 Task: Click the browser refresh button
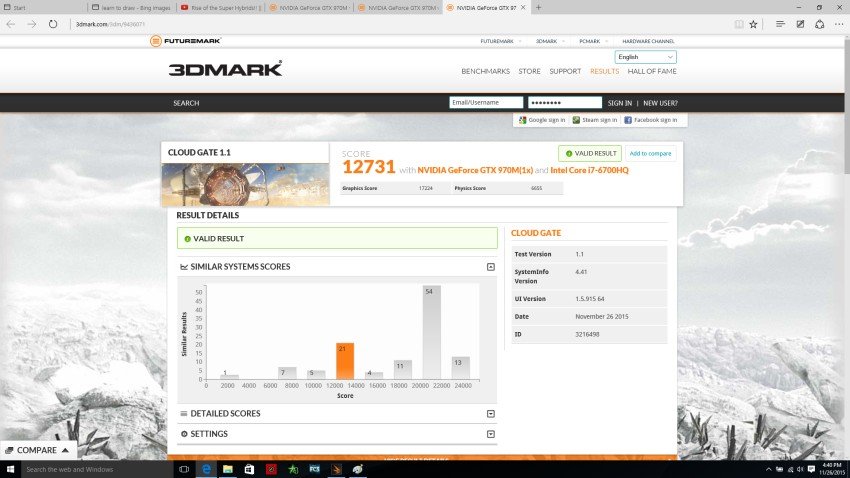pos(54,23)
